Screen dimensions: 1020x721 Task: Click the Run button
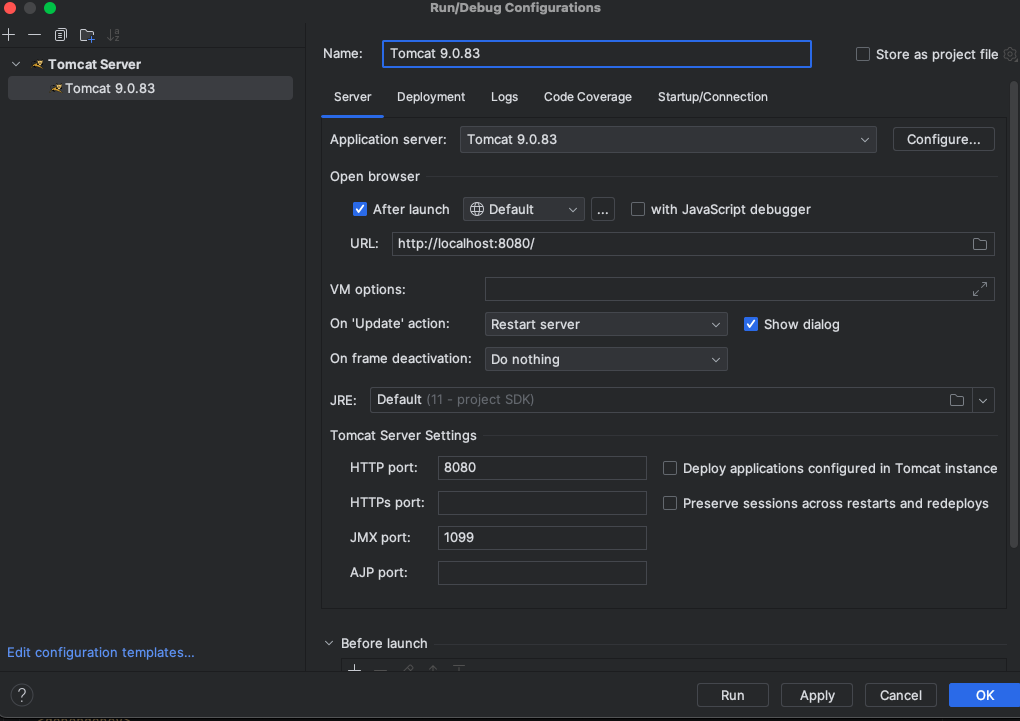point(732,695)
